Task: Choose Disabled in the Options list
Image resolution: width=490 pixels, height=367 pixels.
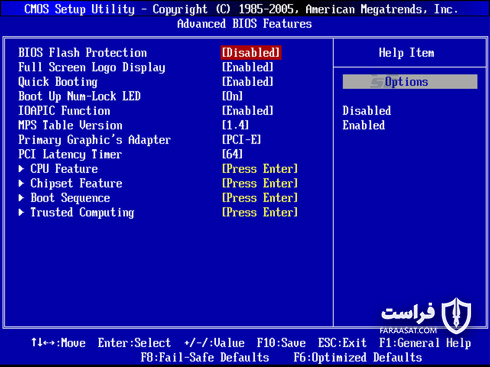Action: 367,111
